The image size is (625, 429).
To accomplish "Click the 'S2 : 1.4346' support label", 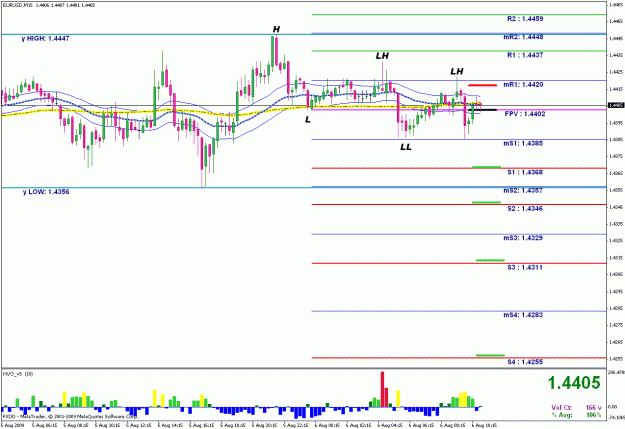I will [x=525, y=209].
